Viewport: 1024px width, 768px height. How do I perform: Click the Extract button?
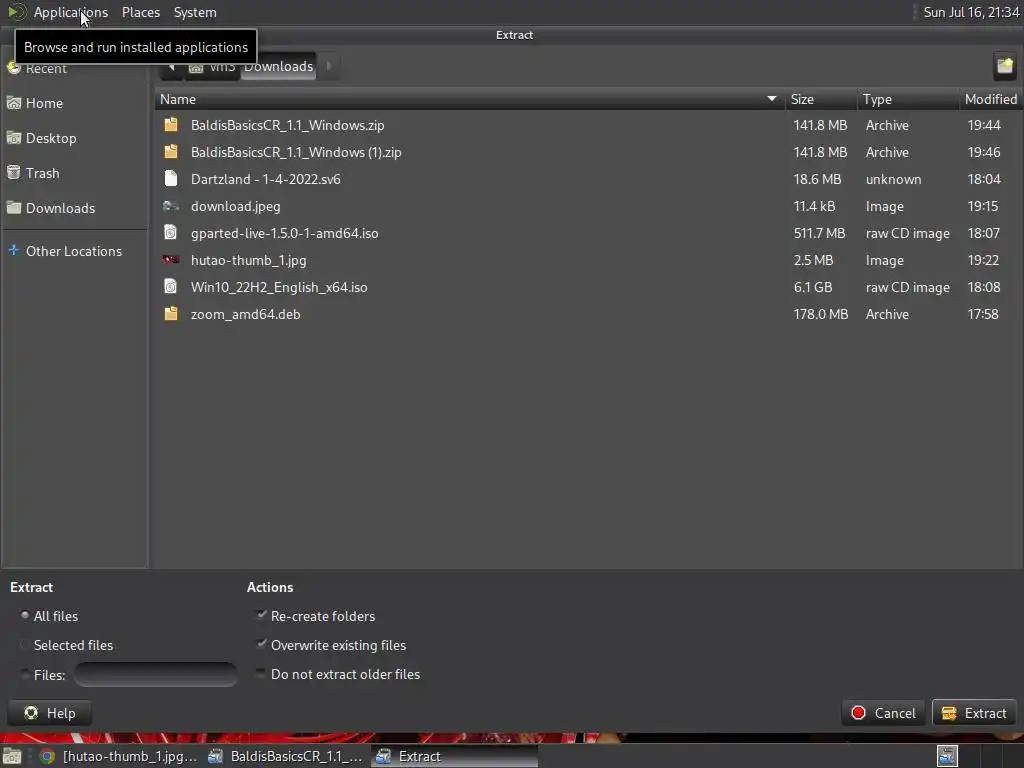click(974, 713)
